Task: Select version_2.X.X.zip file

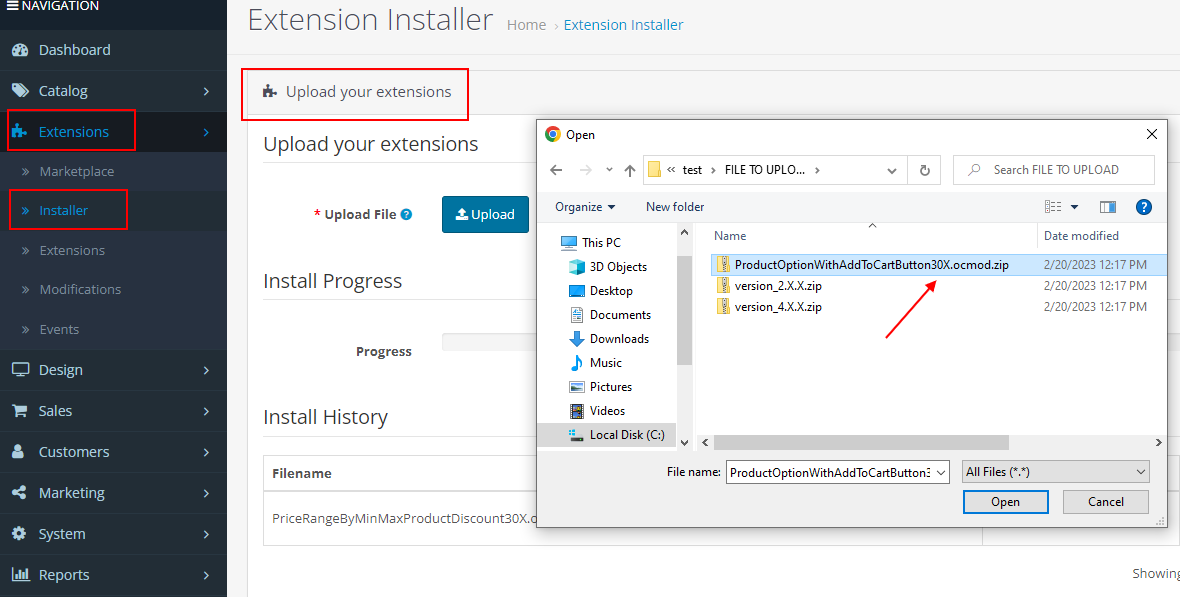Action: coord(777,286)
